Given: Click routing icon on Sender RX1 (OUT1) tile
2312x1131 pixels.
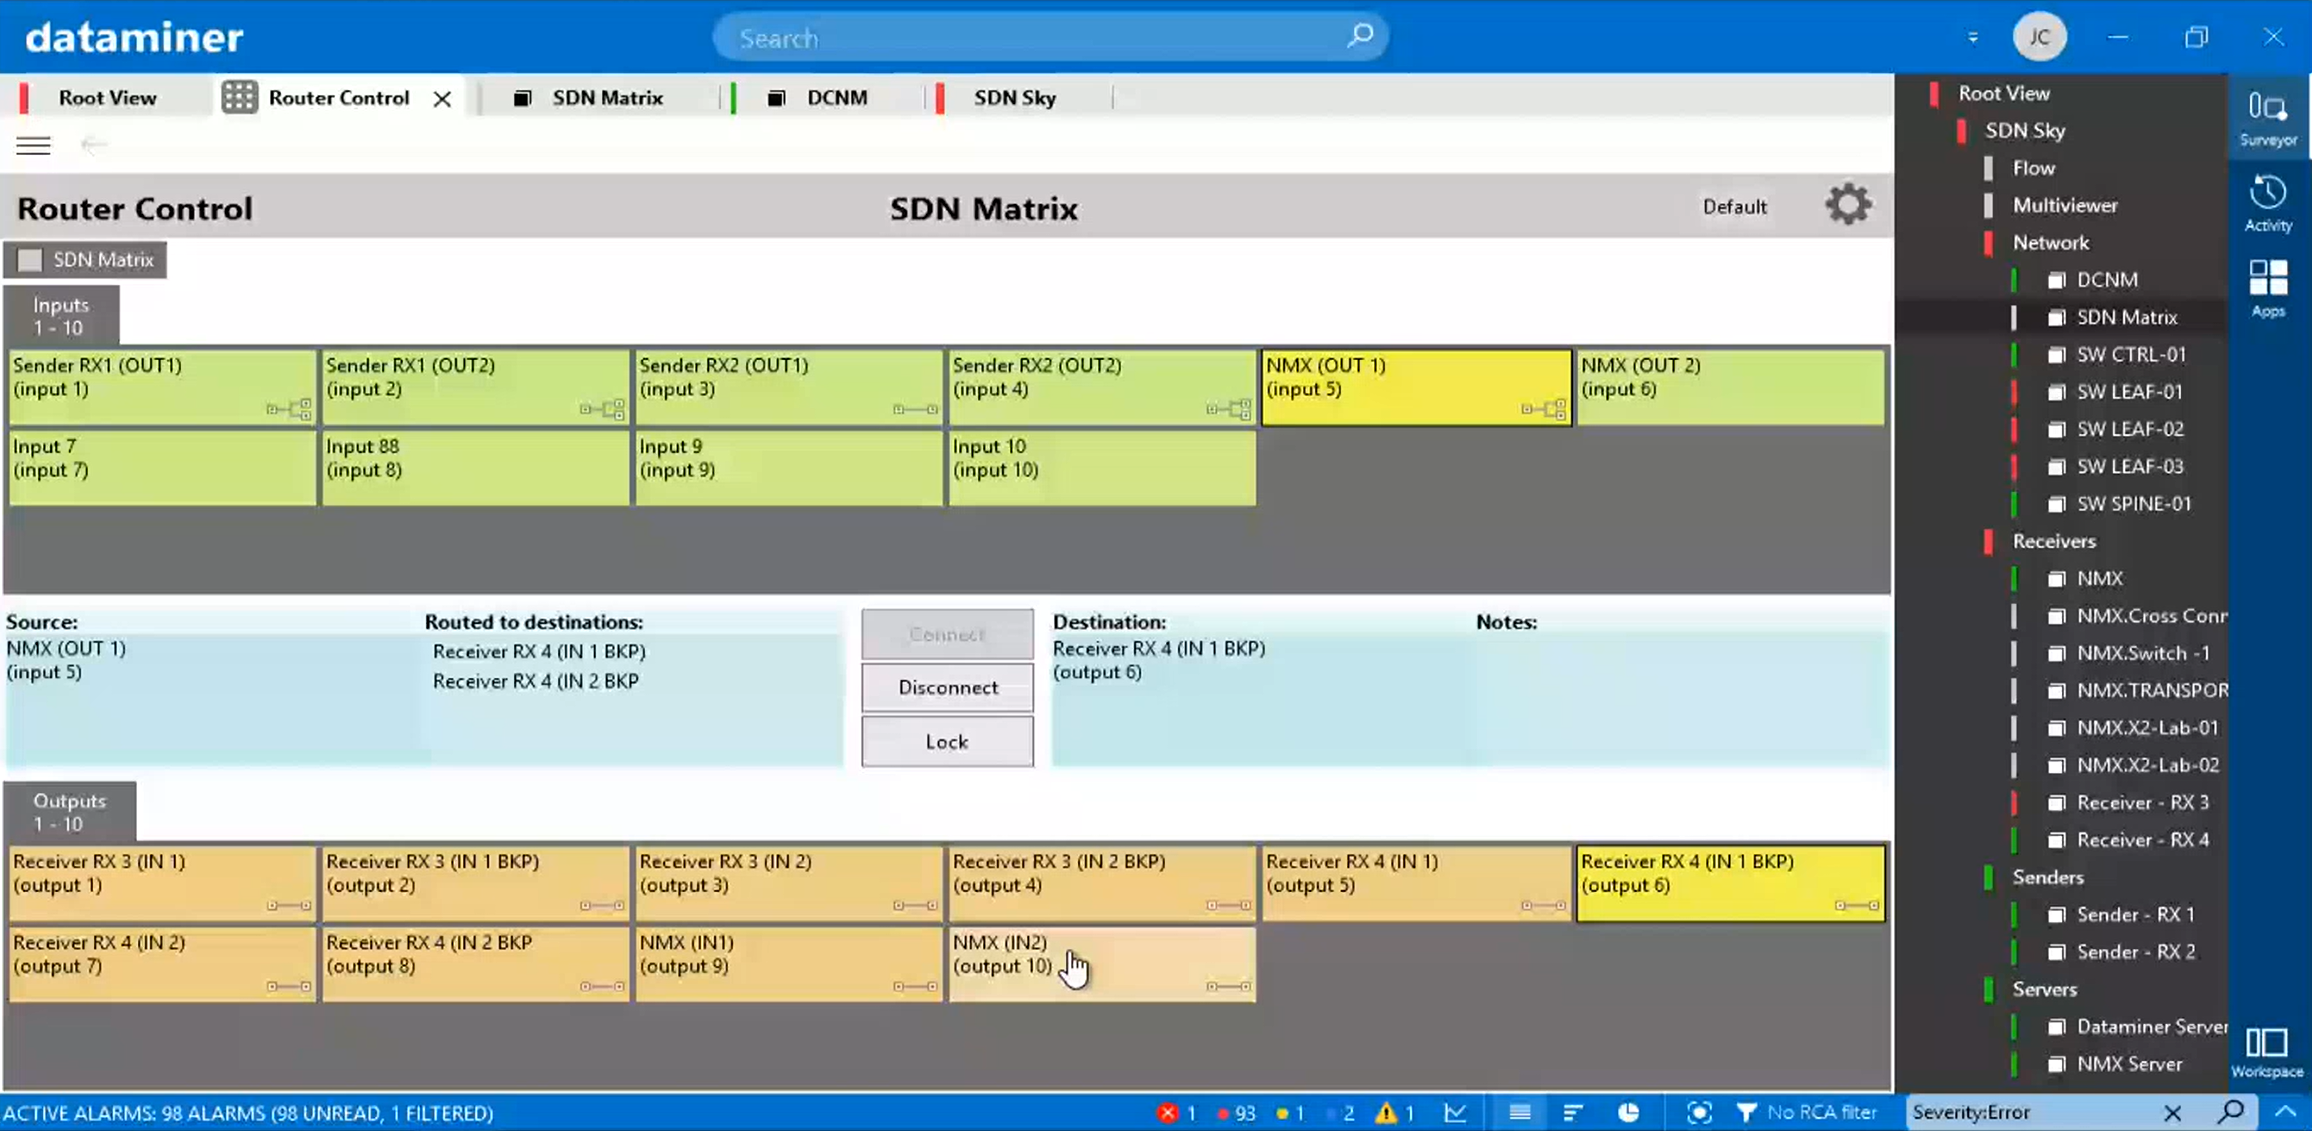Looking at the screenshot, I should pos(289,408).
